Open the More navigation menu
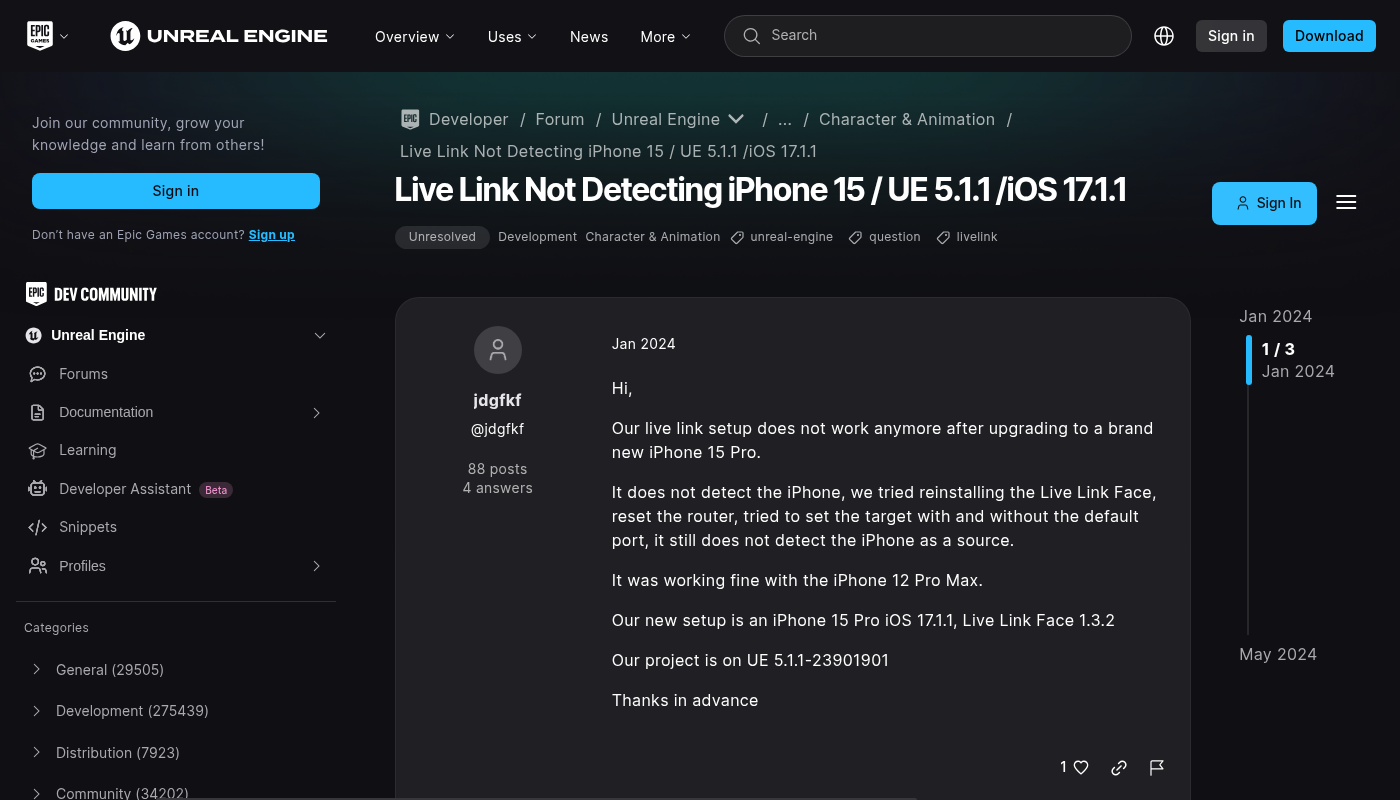 [x=665, y=37]
